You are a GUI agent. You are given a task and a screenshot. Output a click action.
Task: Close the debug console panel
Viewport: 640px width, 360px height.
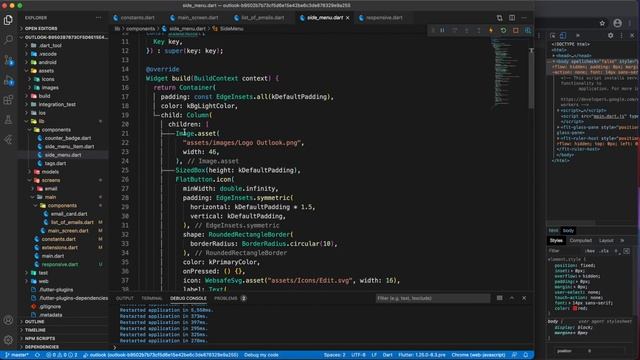point(524,298)
